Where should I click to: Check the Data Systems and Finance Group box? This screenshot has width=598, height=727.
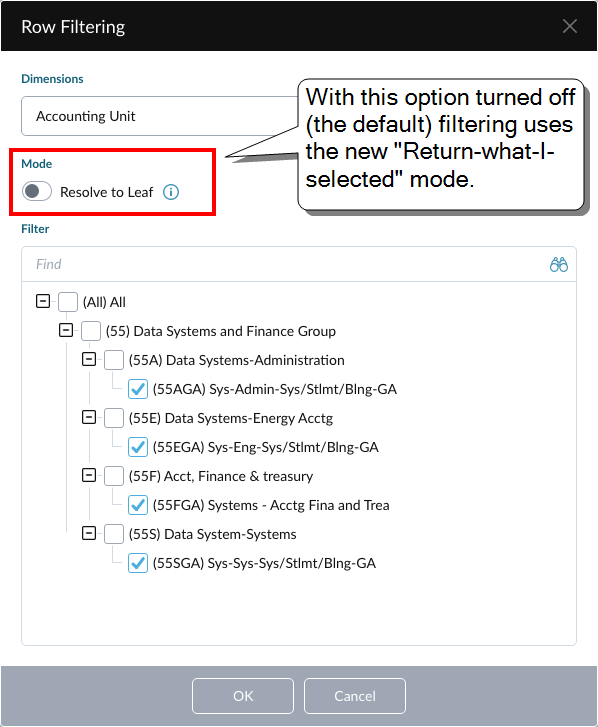pos(91,331)
